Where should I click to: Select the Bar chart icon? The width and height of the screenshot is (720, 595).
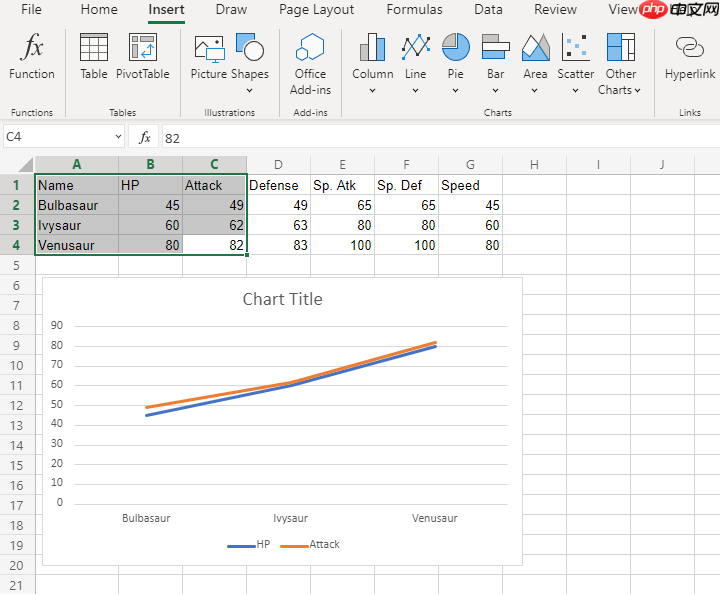pos(495,47)
